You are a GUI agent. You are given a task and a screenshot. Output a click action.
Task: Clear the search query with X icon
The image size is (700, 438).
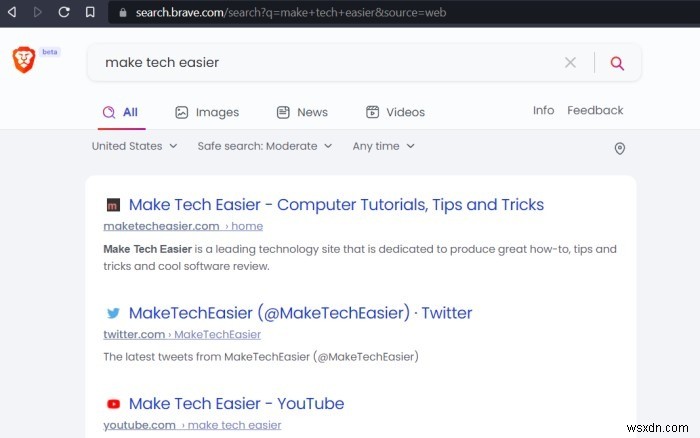pyautogui.click(x=570, y=62)
